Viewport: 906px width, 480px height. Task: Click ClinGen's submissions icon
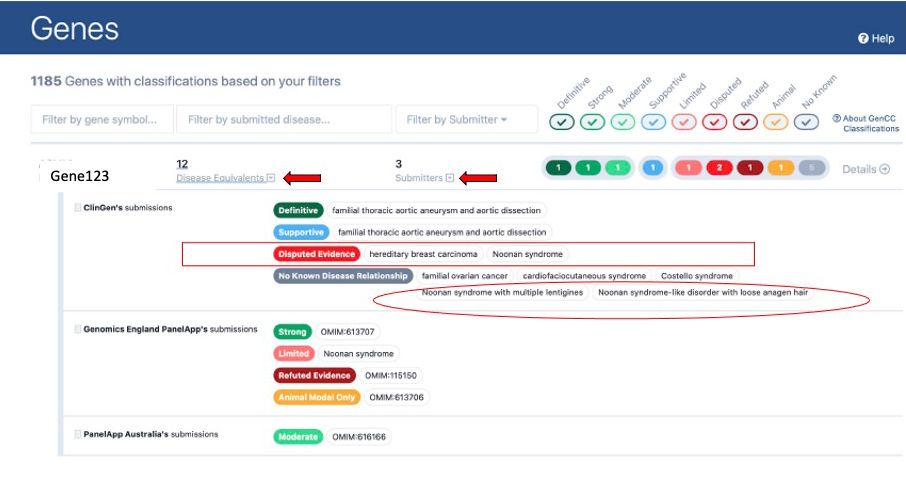click(77, 207)
